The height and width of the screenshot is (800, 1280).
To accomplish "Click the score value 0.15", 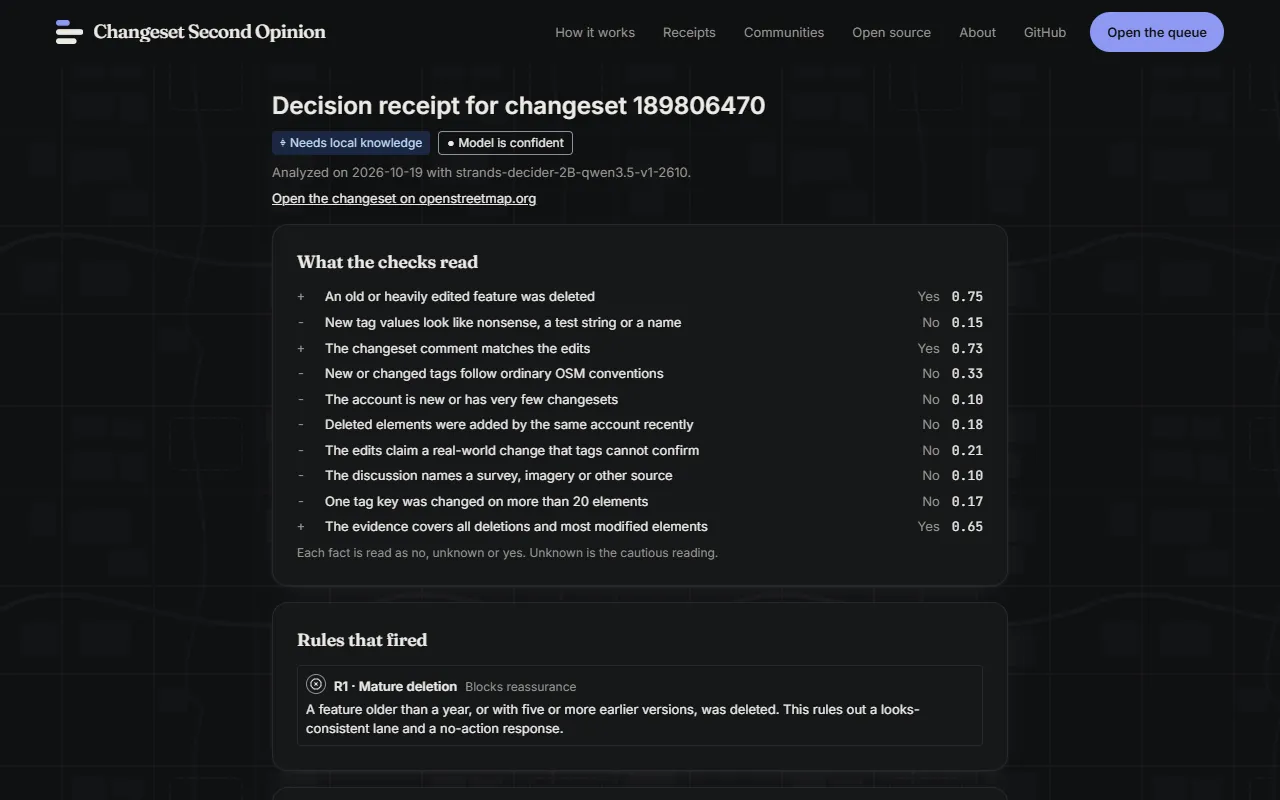I will point(967,322).
